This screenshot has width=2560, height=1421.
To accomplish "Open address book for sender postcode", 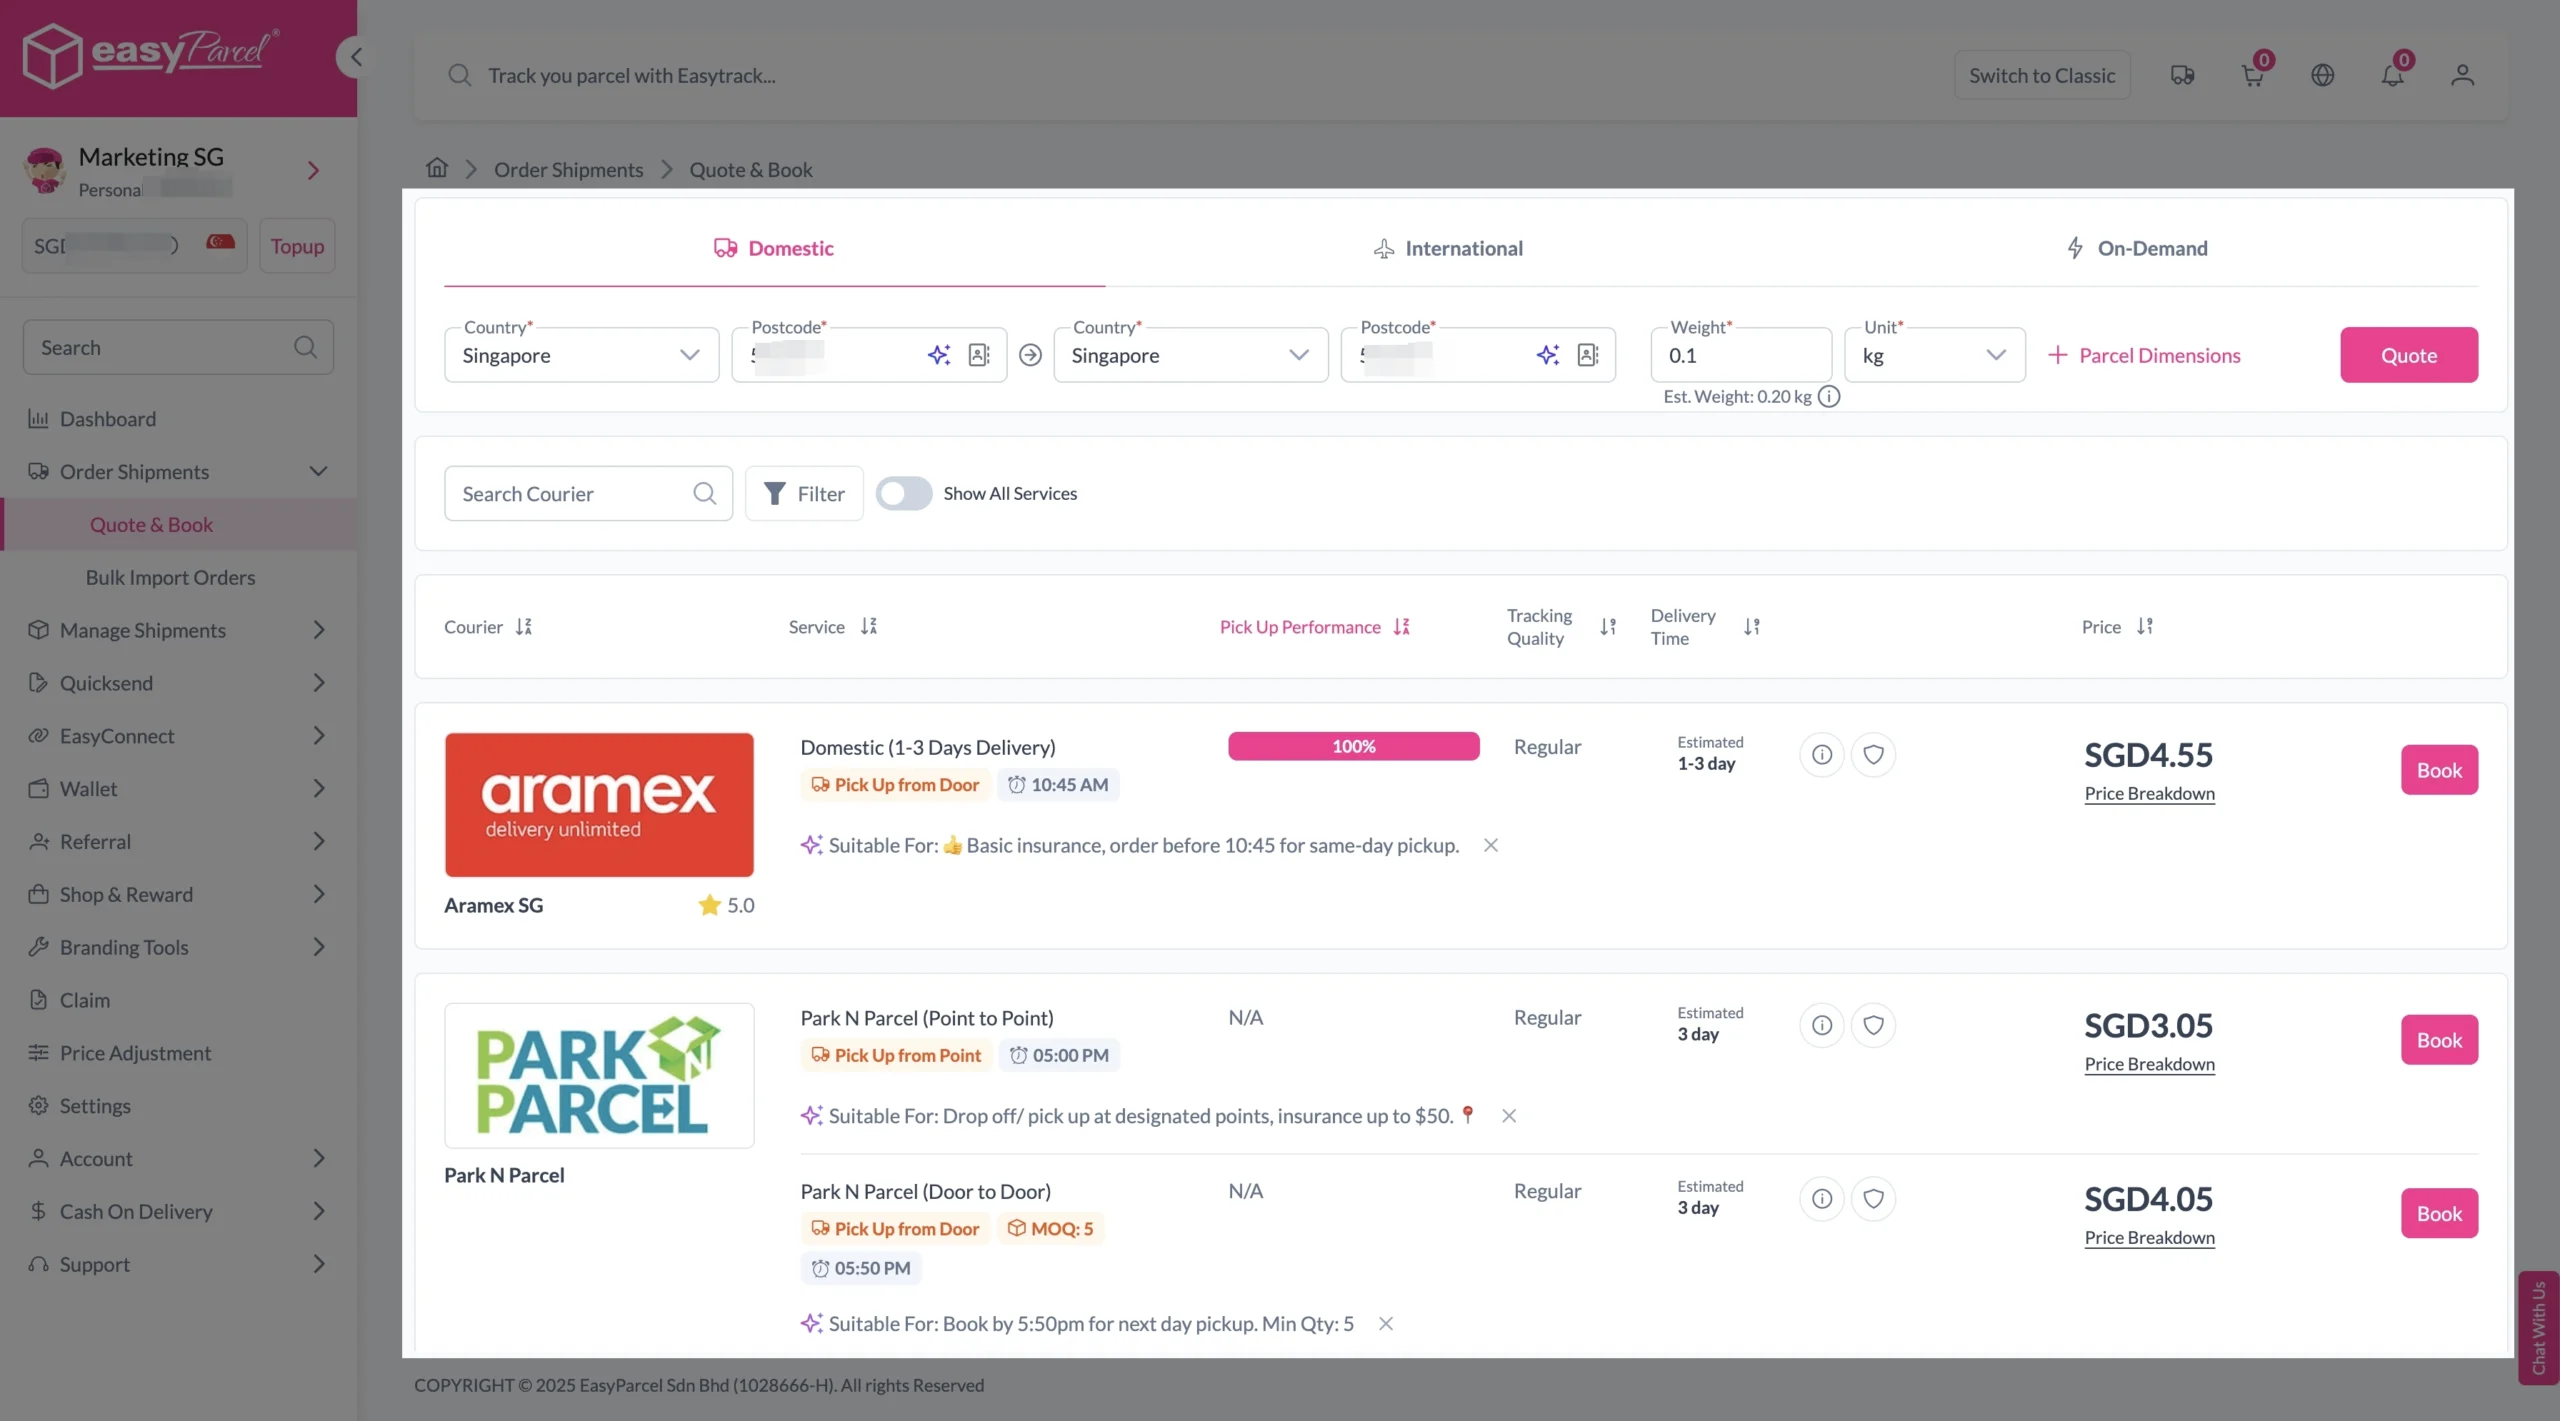I will point(979,355).
